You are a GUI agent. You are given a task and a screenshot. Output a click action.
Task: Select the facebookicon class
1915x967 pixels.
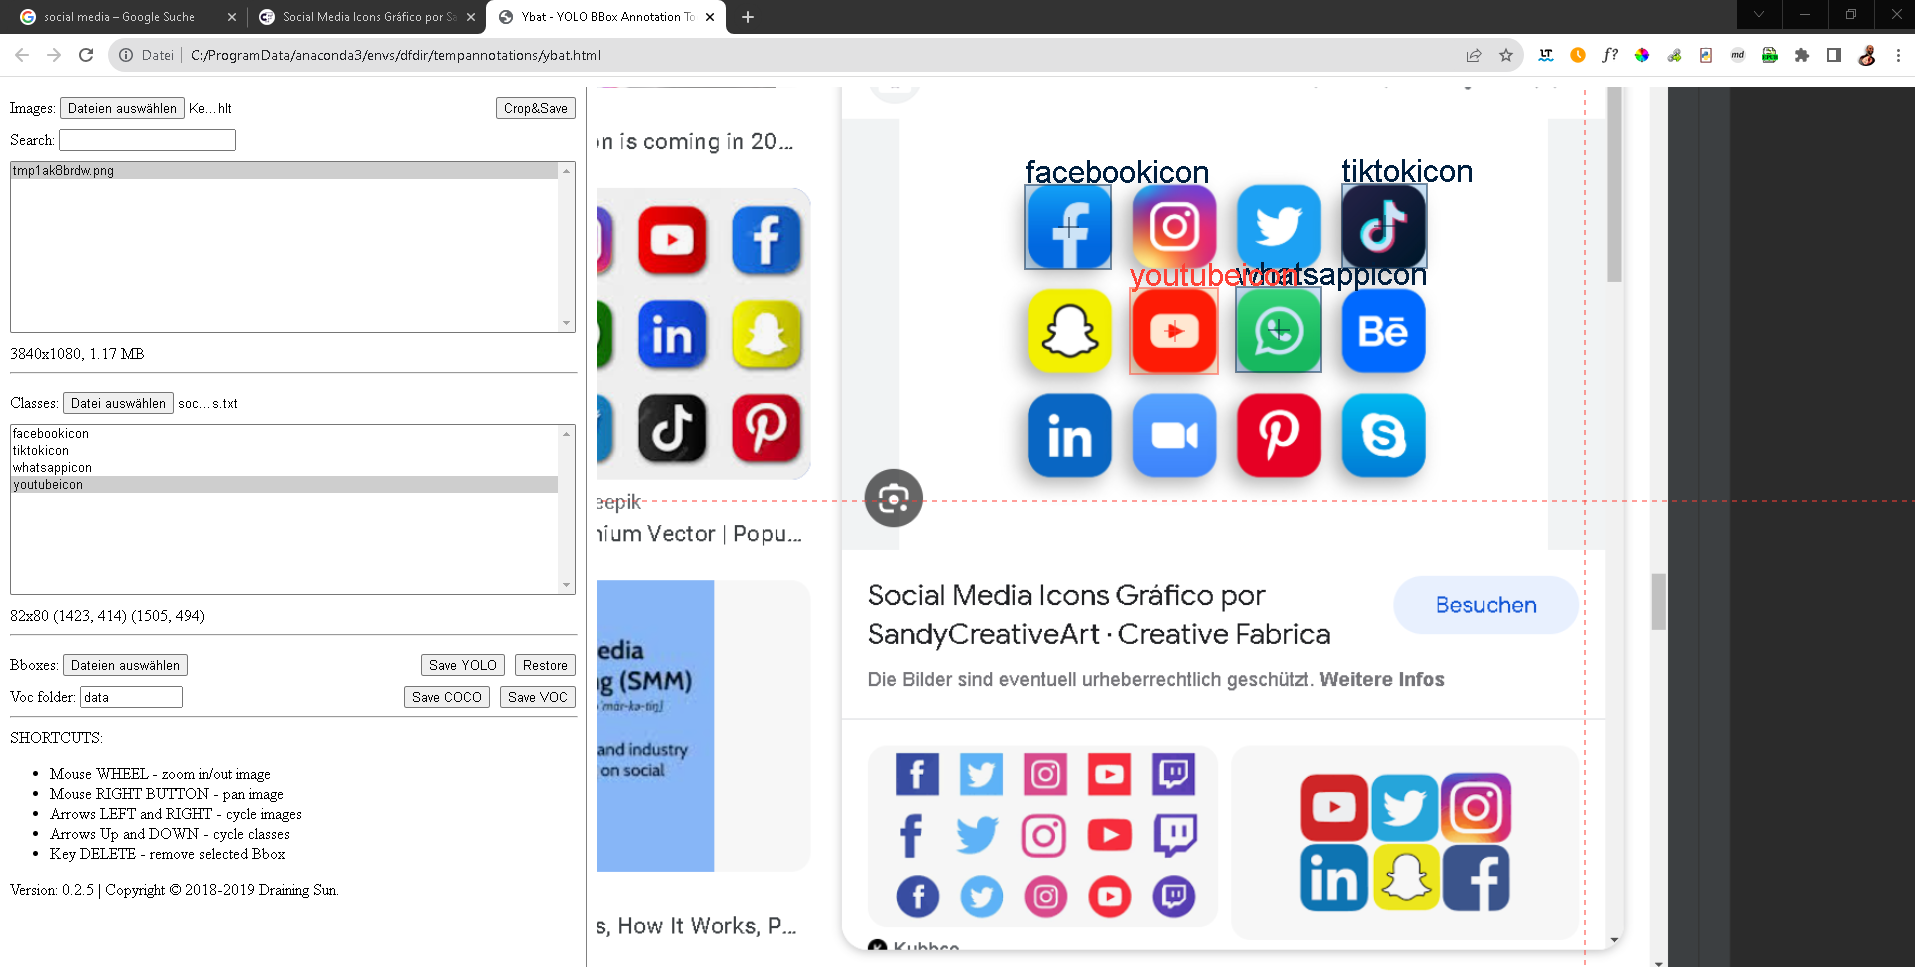tap(284, 434)
